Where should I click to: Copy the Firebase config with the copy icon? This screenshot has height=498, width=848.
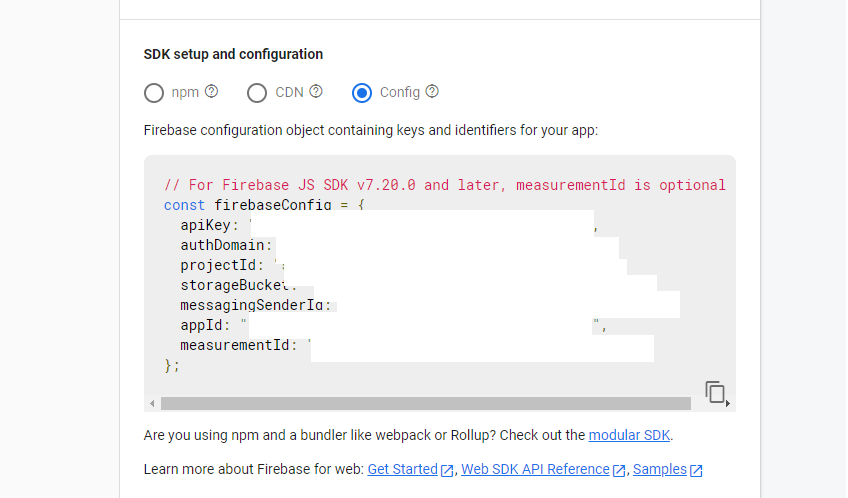715,392
